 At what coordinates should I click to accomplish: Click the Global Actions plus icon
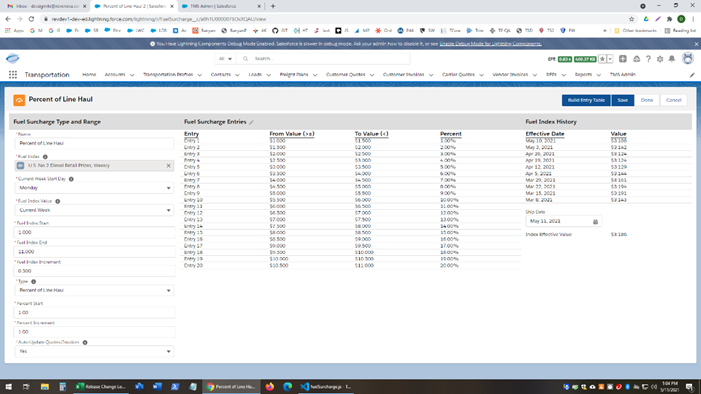[623, 59]
